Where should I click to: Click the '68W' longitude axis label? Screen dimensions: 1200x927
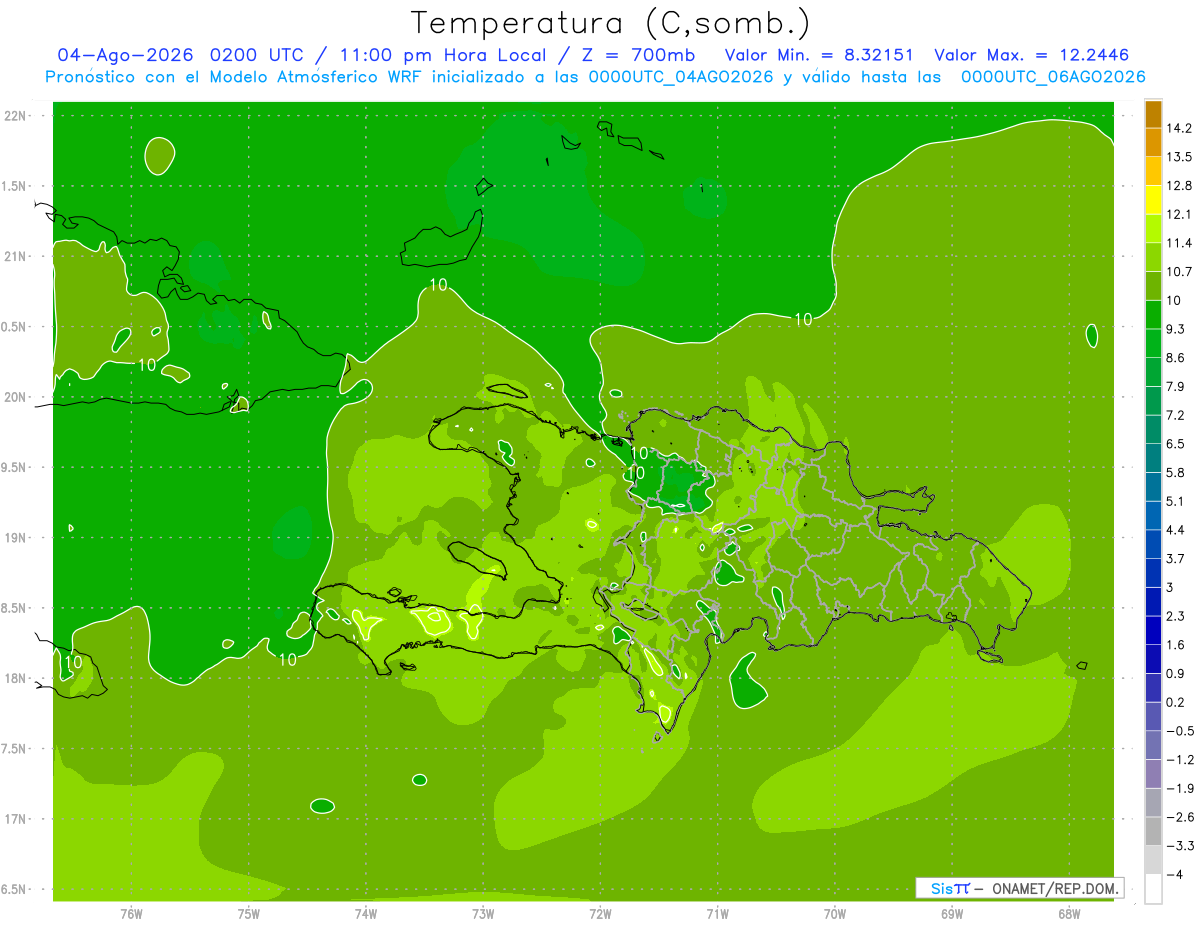point(1068,912)
